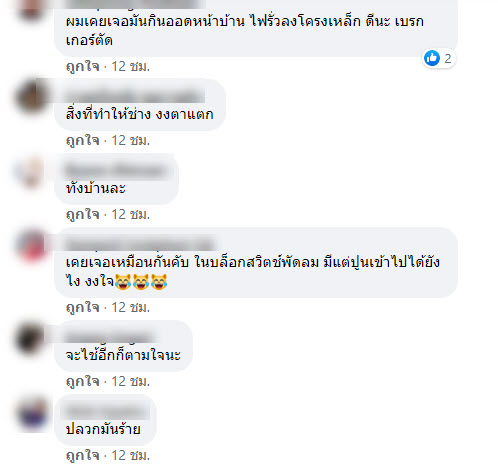498x468 pixels.
Task: Open profile picture beside 'สิ่งที่ทำให้ช่าง งงตาแตก' comment
Action: click(31, 97)
